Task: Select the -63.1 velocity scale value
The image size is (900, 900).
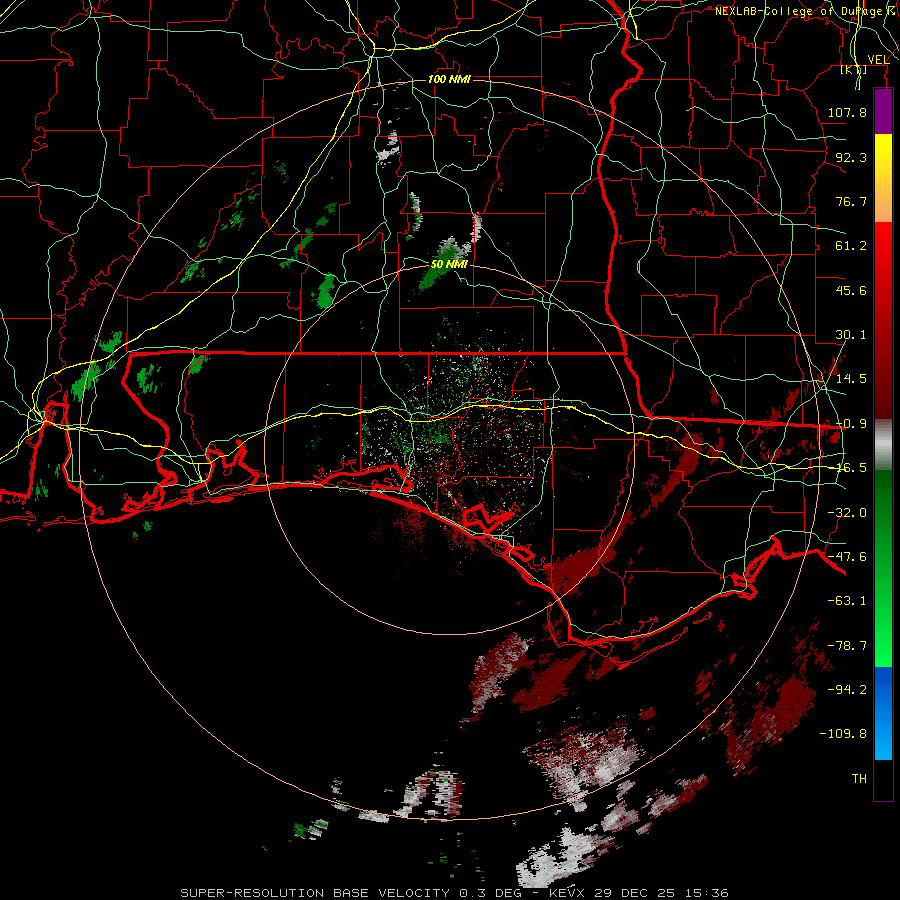Action: (847, 601)
